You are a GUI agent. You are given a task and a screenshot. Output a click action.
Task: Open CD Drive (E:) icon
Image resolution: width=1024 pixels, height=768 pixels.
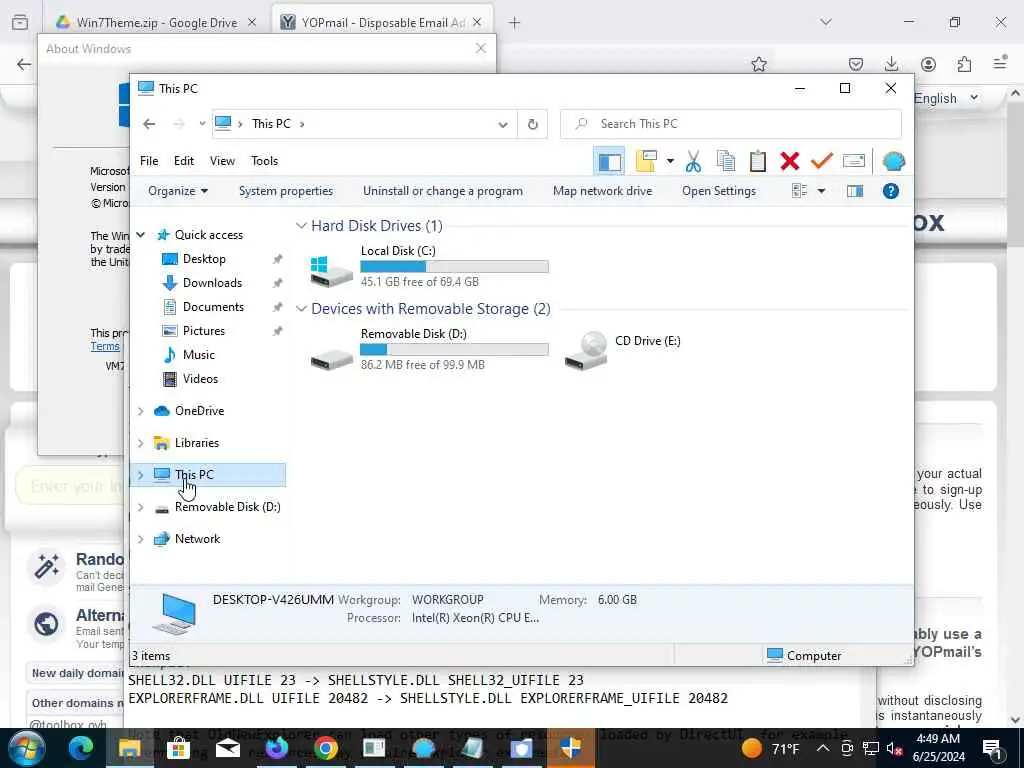pos(586,351)
